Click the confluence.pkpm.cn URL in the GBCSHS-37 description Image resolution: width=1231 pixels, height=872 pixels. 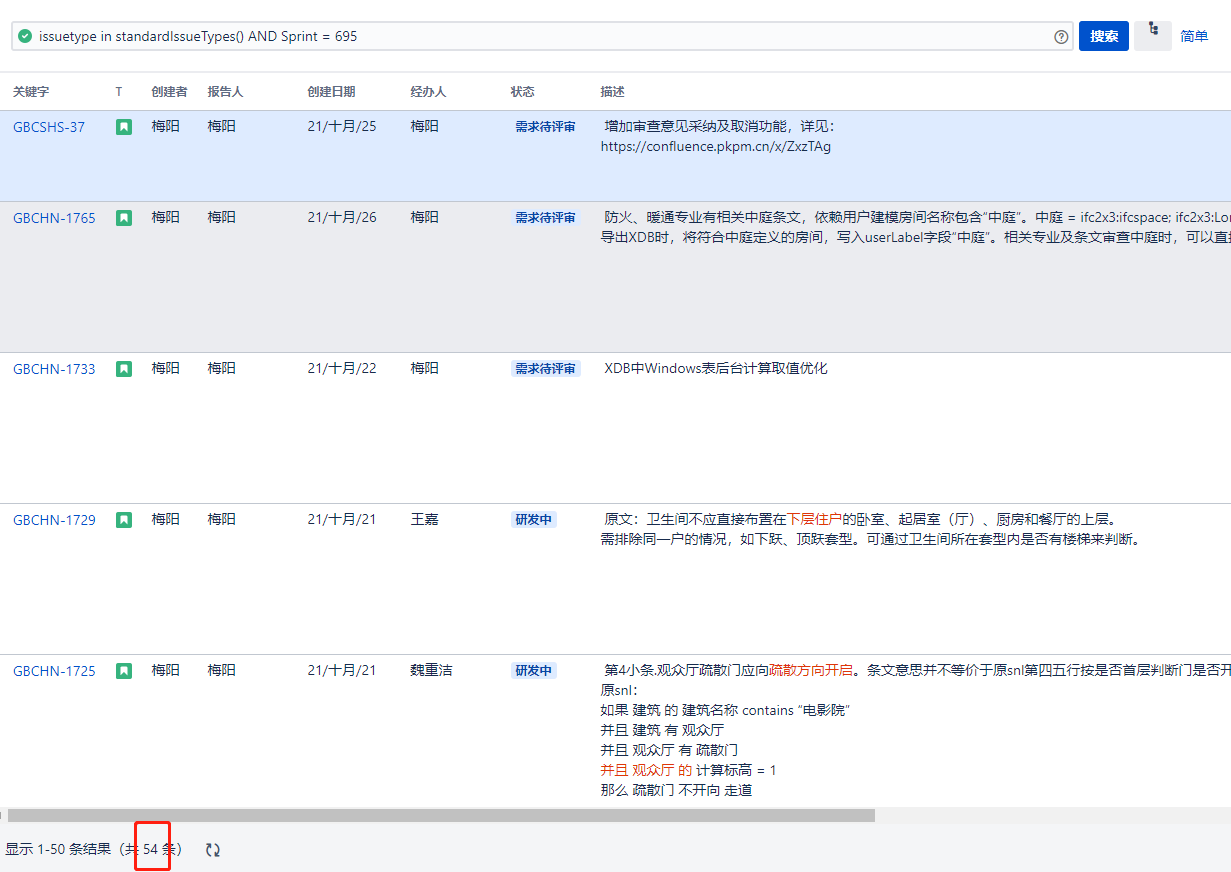[716, 147]
